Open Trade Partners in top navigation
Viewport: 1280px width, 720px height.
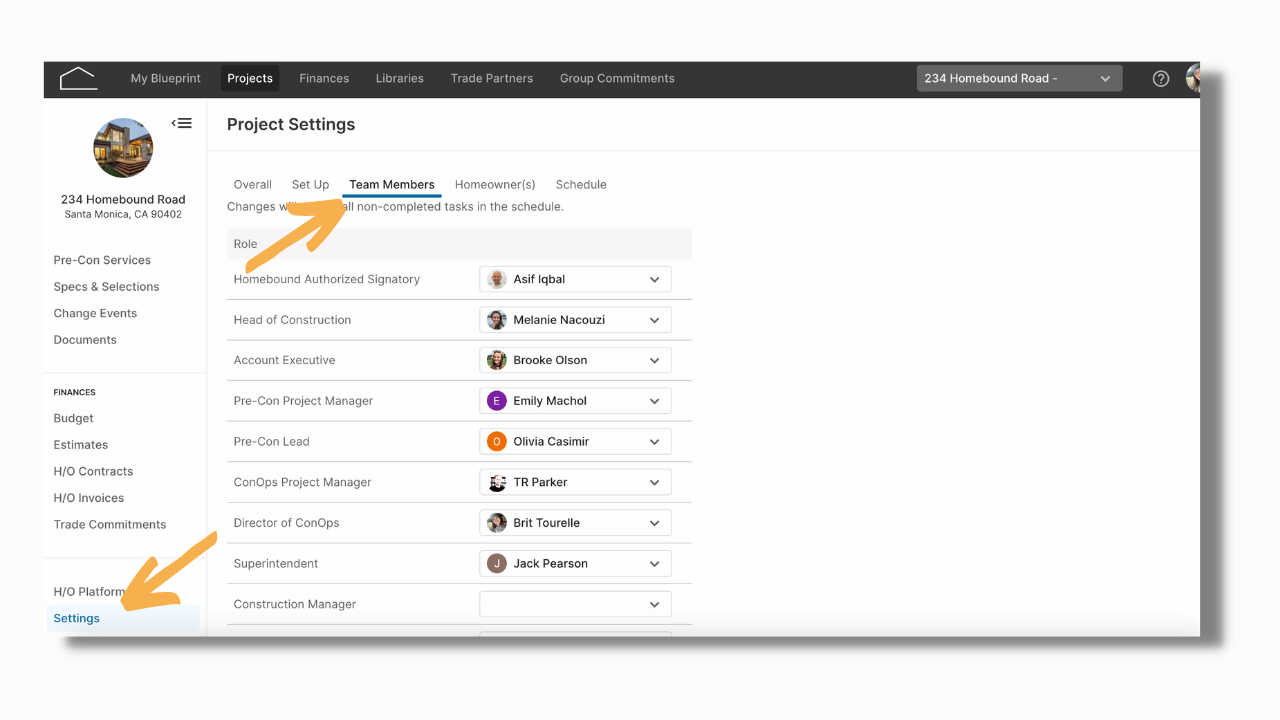tap(492, 78)
